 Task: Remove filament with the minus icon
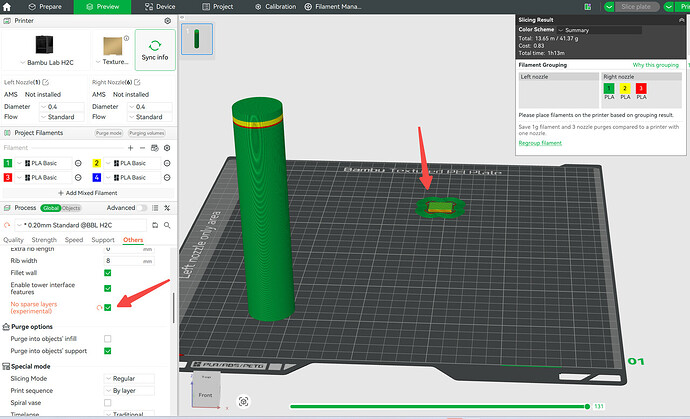(142, 148)
